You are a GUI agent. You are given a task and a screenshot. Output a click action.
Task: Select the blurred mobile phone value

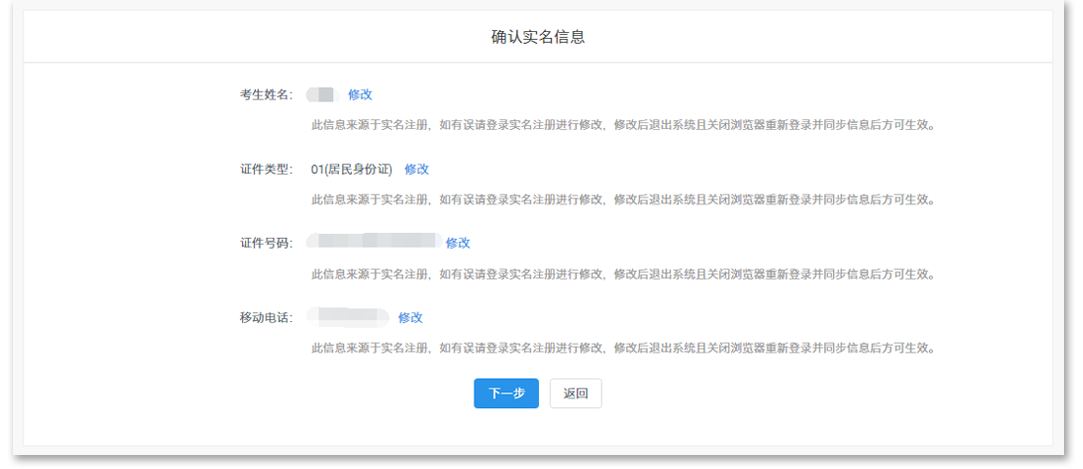coord(348,316)
